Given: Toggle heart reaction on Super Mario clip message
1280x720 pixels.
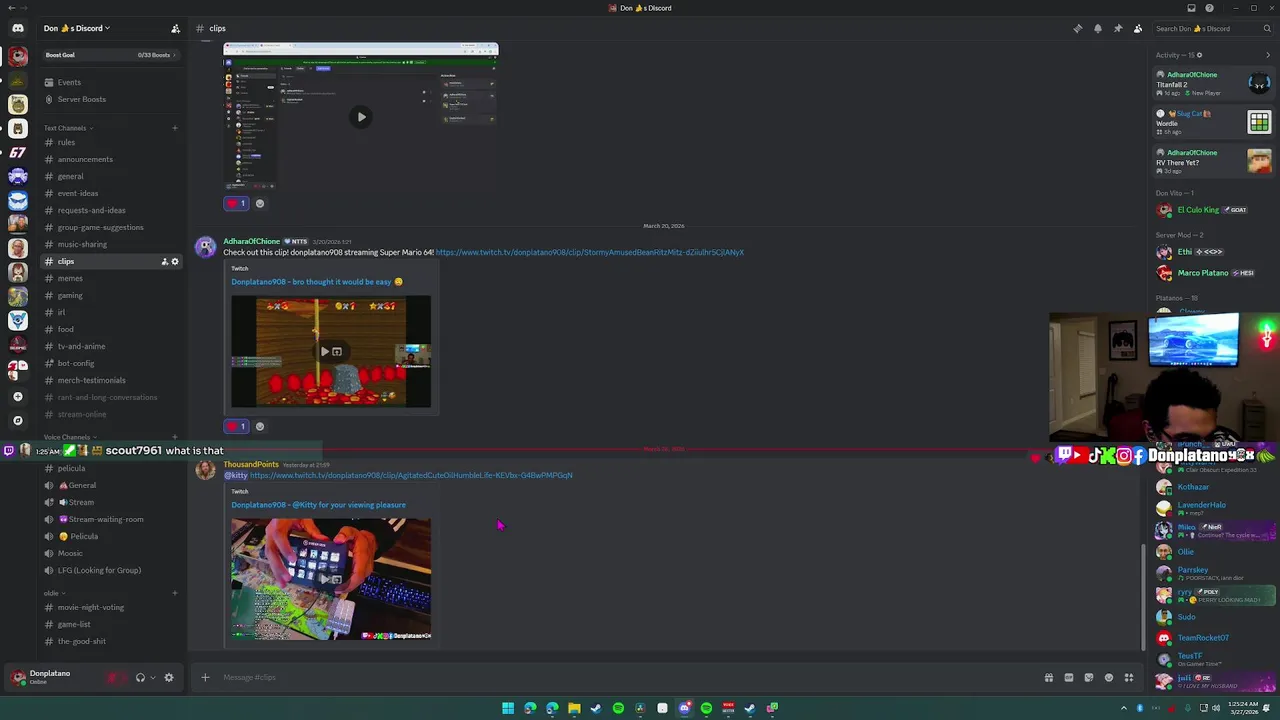Looking at the screenshot, I should pyautogui.click(x=236, y=427).
